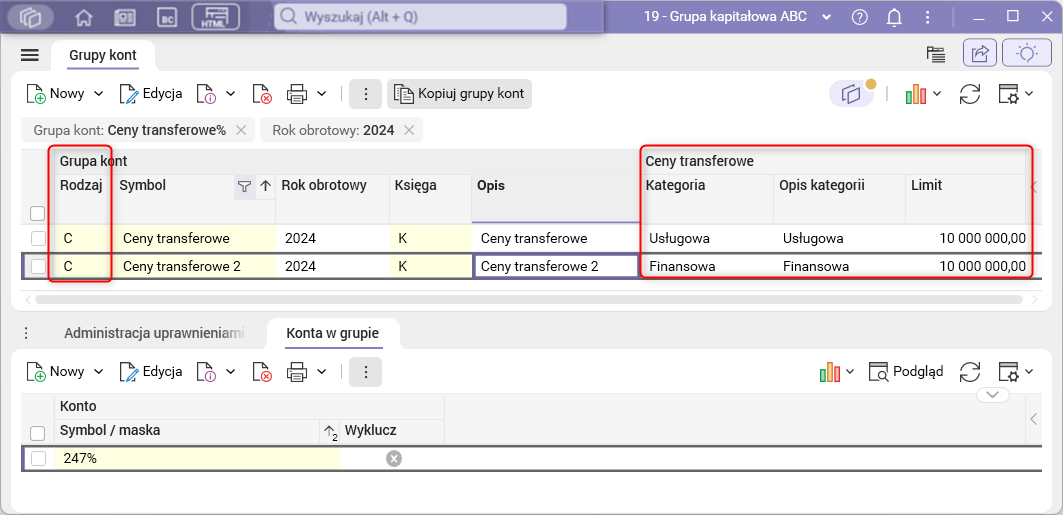The image size is (1063, 515).
Task: Toggle select-all checkbox in Grupy kont table
Action: tap(38, 214)
